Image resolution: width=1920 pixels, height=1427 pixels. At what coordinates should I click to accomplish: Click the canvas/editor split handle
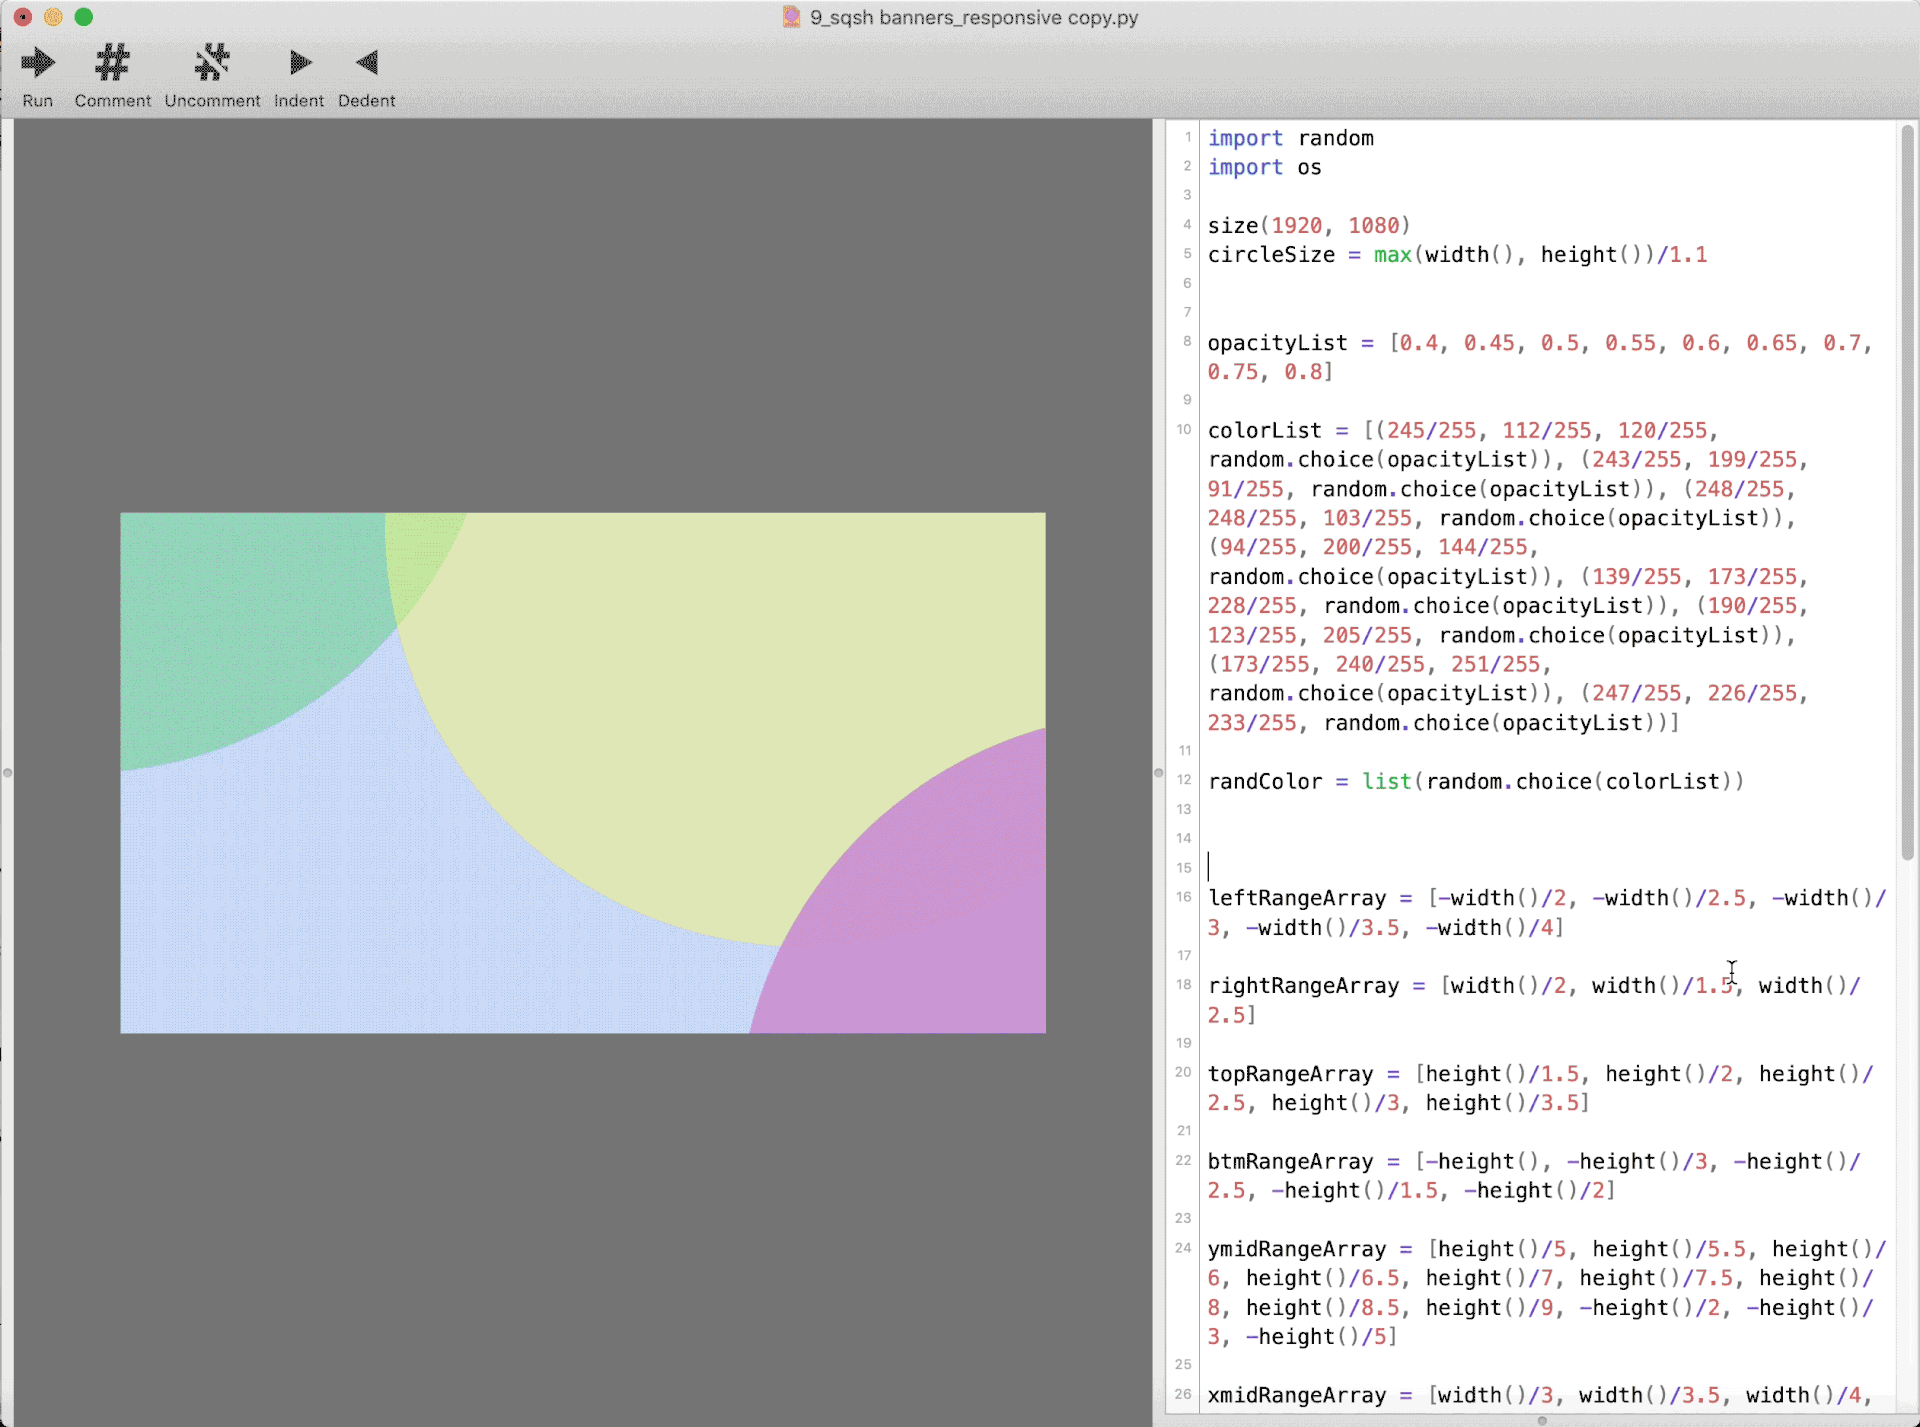pos(1159,772)
